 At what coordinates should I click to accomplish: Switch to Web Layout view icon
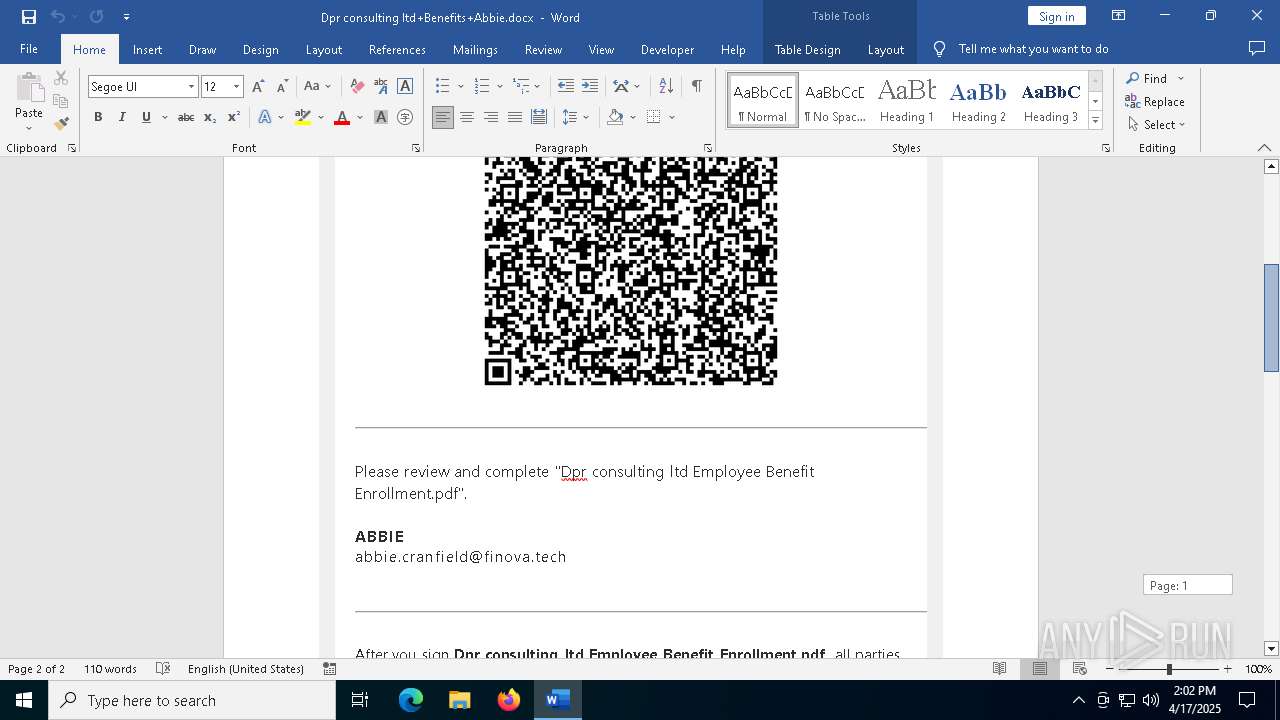click(x=1079, y=669)
